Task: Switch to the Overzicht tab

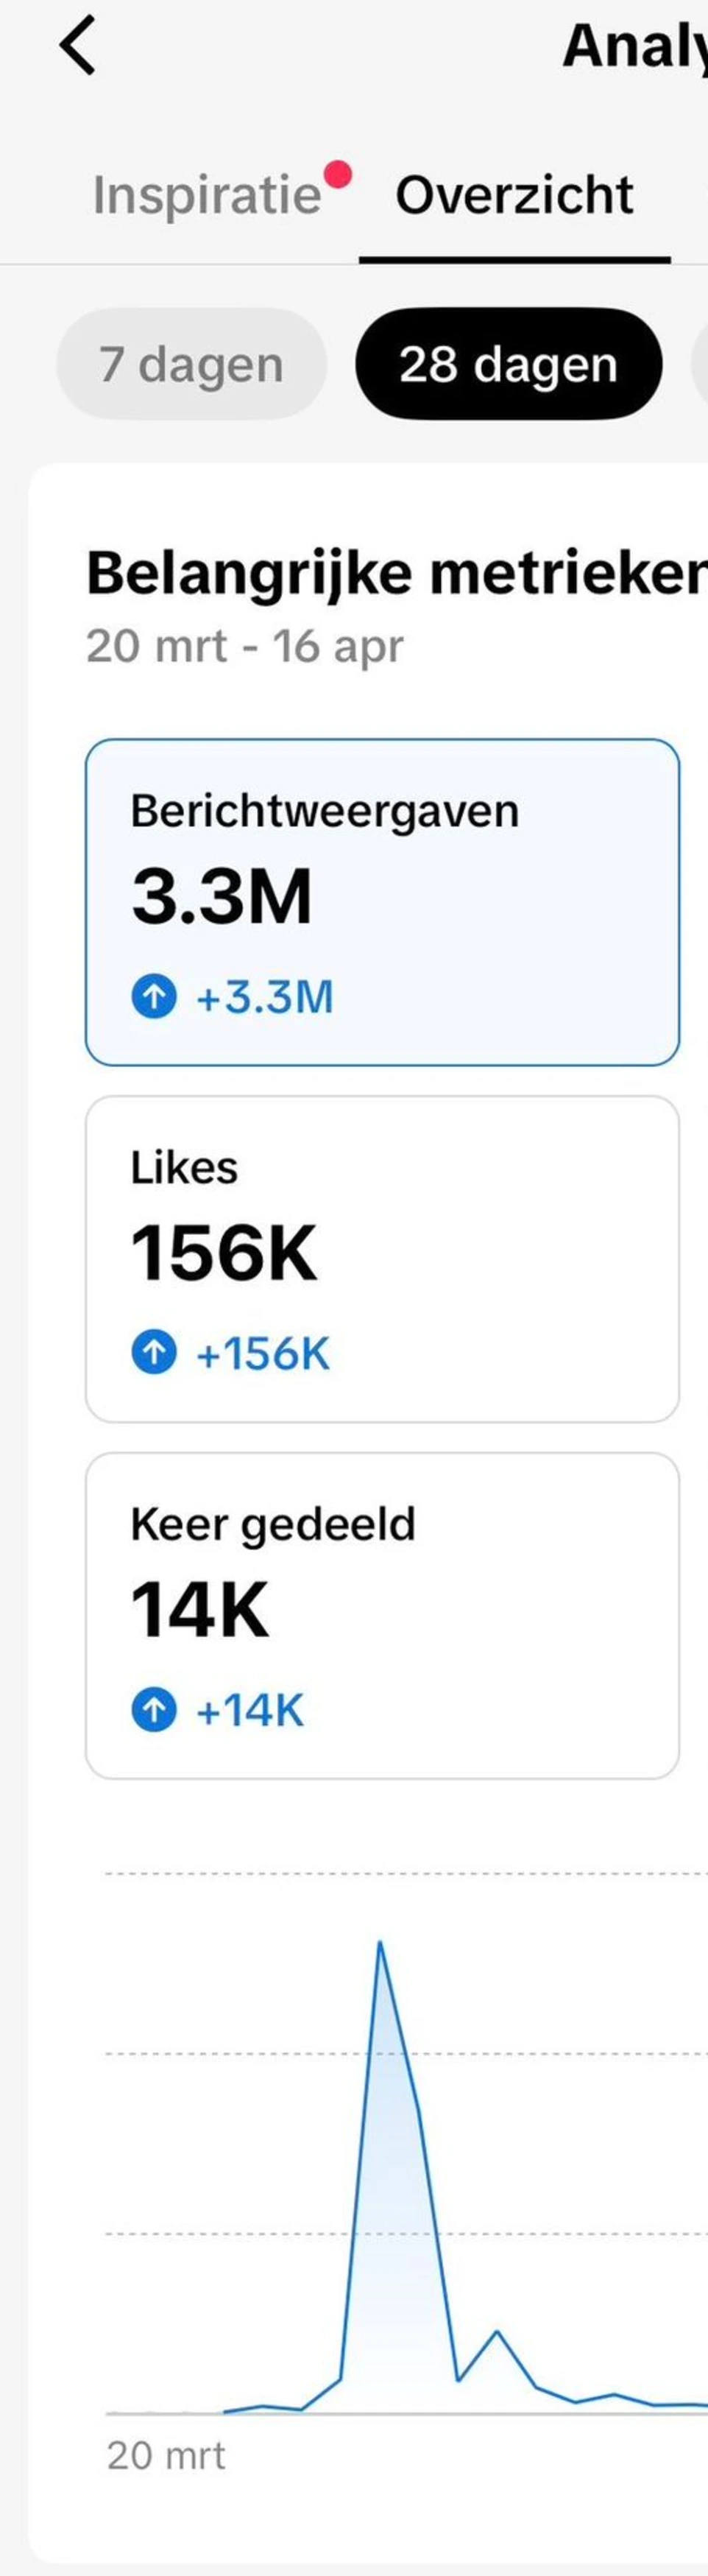Action: click(514, 195)
